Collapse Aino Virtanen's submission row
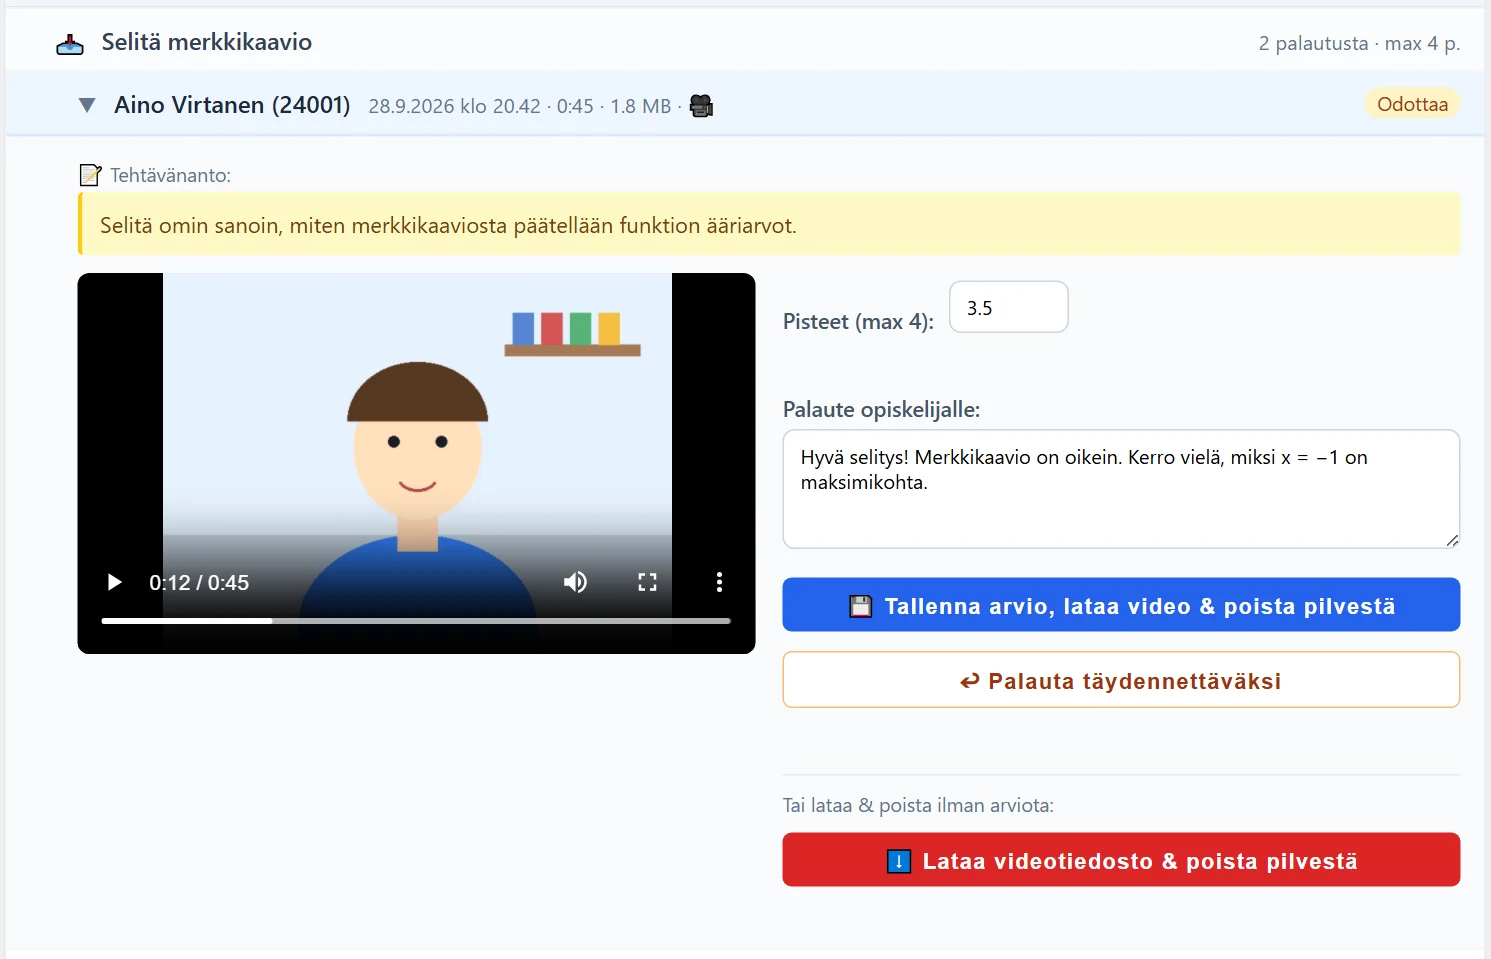The width and height of the screenshot is (1491, 959). 87,105
